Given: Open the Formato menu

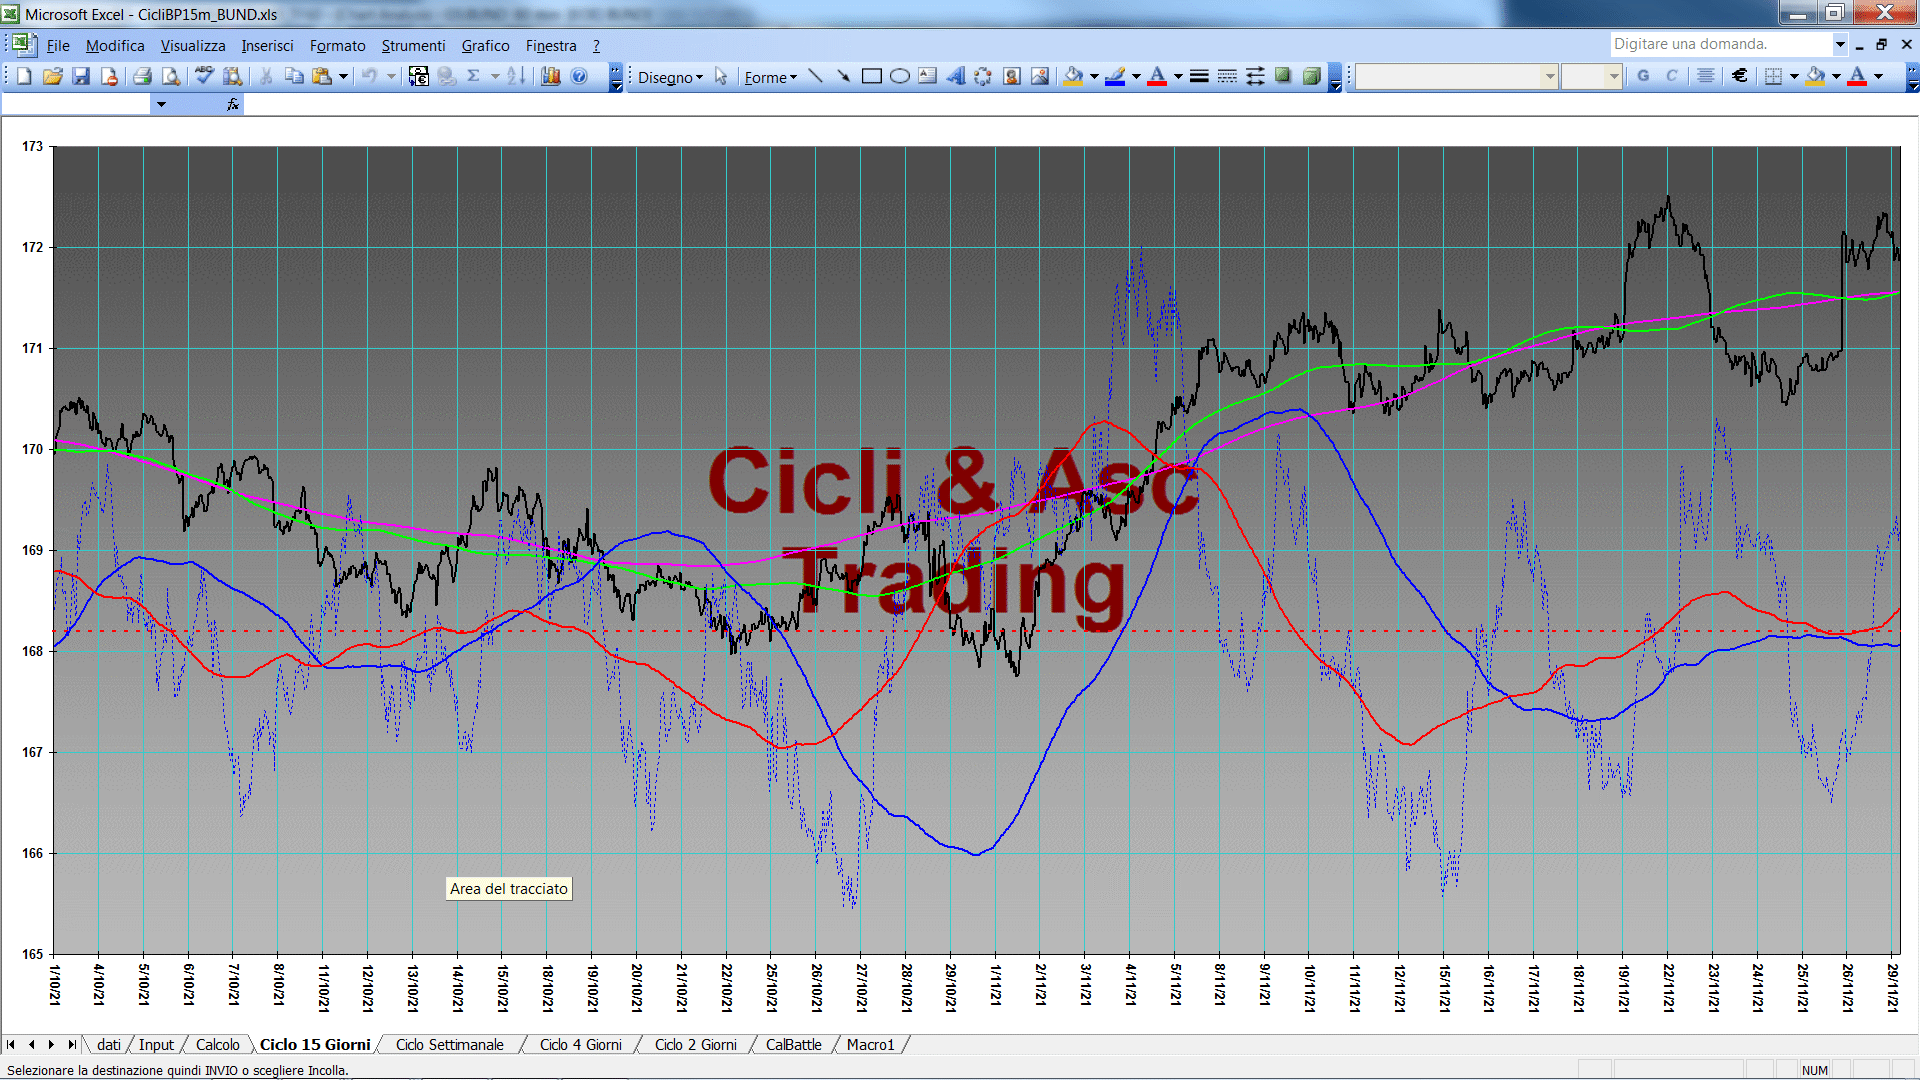Looking at the screenshot, I should [338, 46].
